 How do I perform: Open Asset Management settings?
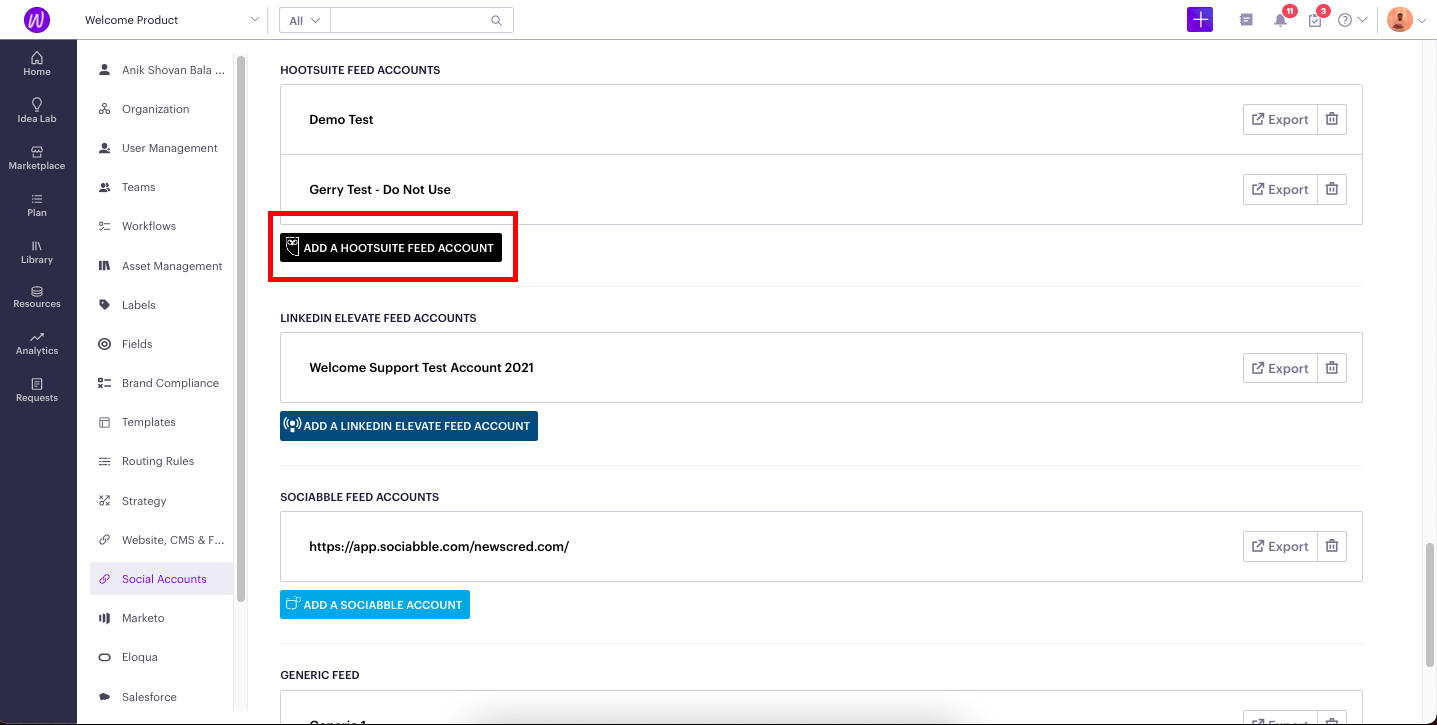coord(161,266)
